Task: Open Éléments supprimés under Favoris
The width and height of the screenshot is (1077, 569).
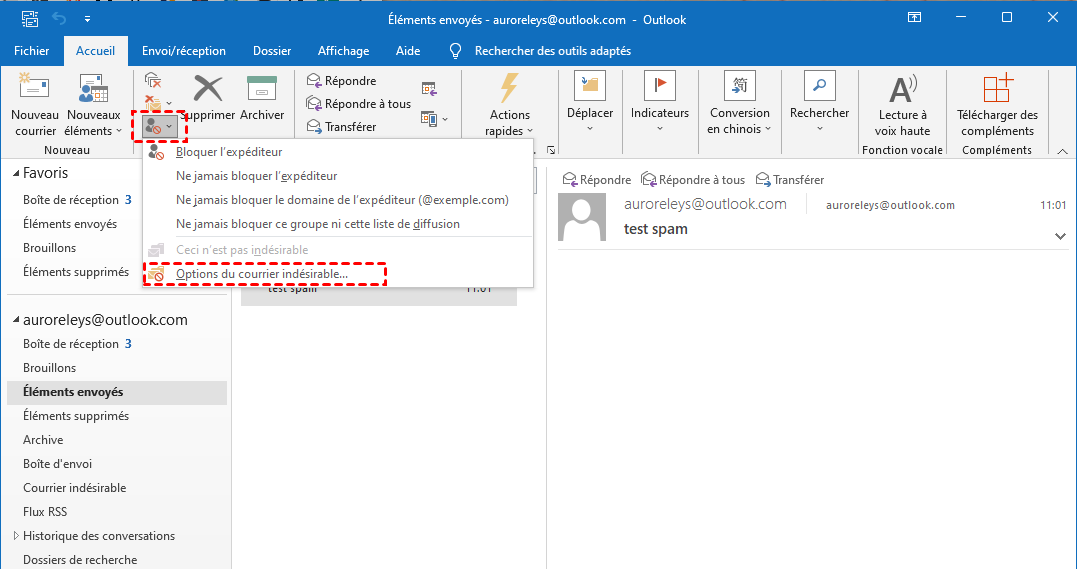Action: click(76, 272)
